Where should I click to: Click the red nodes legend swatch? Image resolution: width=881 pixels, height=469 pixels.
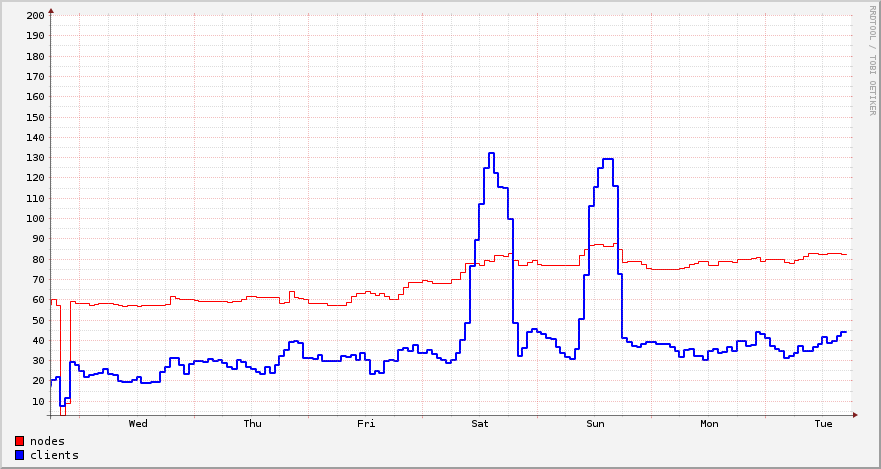coord(20,441)
